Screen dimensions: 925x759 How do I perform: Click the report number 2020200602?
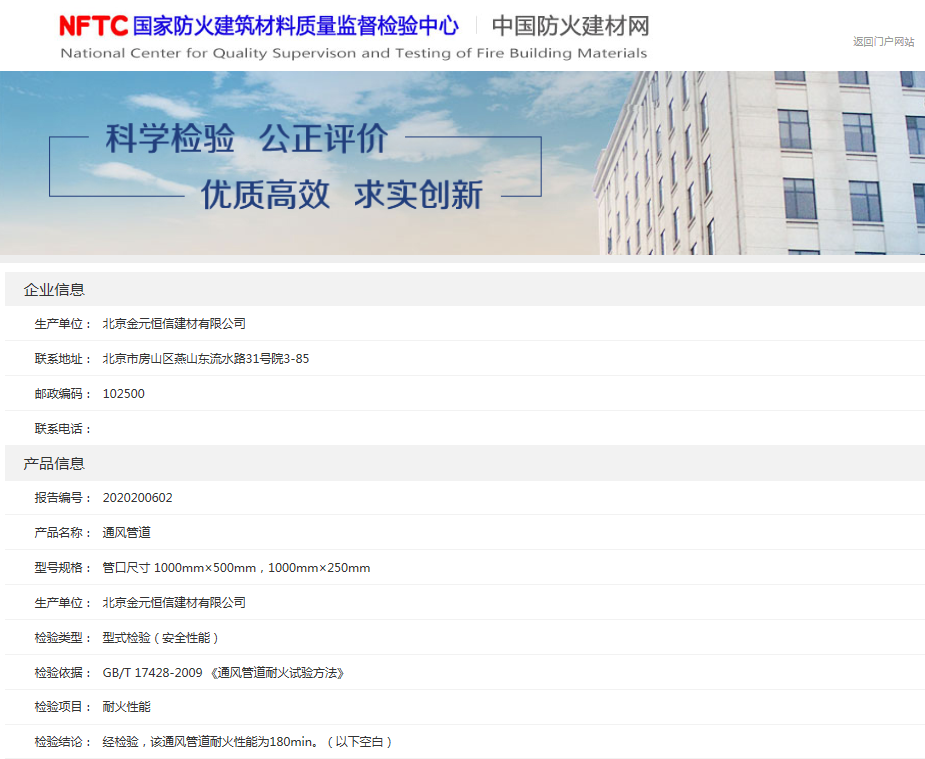[137, 497]
